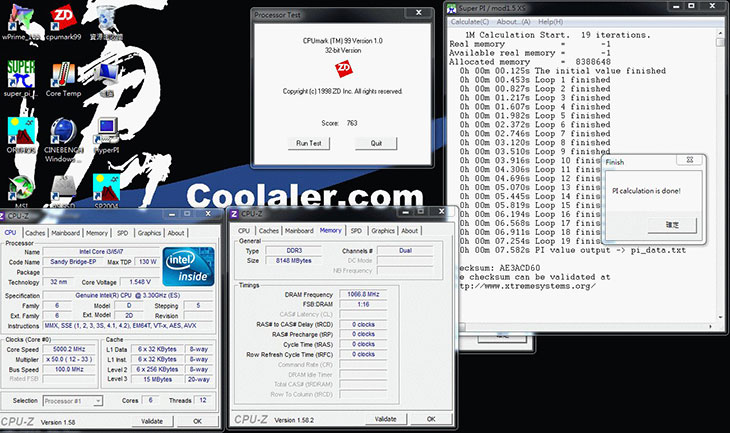This screenshot has height=433, width=730.
Task: Open the wPrime desktop shortcut
Action: click(x=21, y=21)
